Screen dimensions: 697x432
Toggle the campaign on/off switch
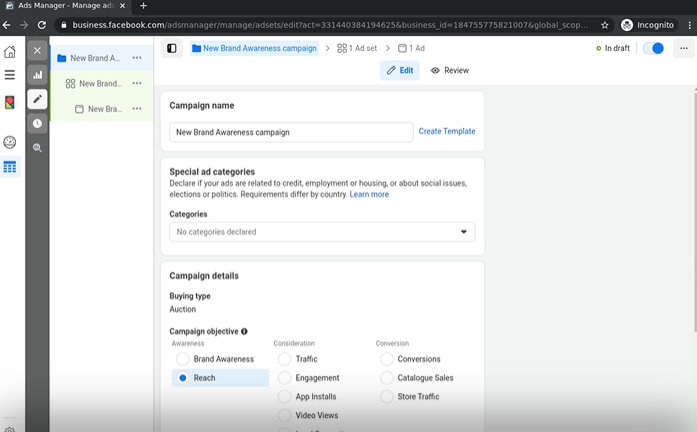pyautogui.click(x=654, y=48)
